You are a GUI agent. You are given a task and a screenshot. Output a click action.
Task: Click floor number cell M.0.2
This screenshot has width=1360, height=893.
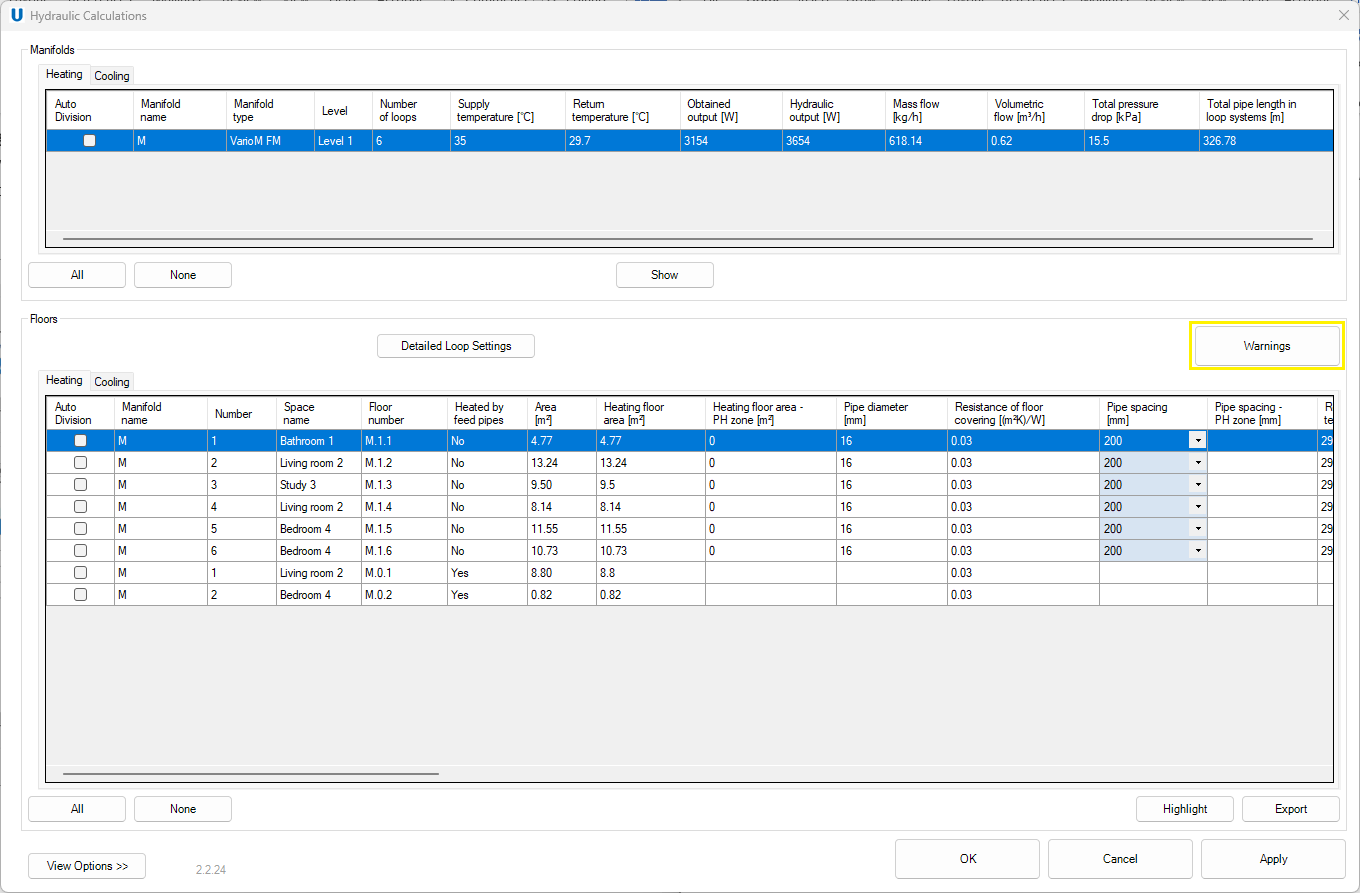404,595
